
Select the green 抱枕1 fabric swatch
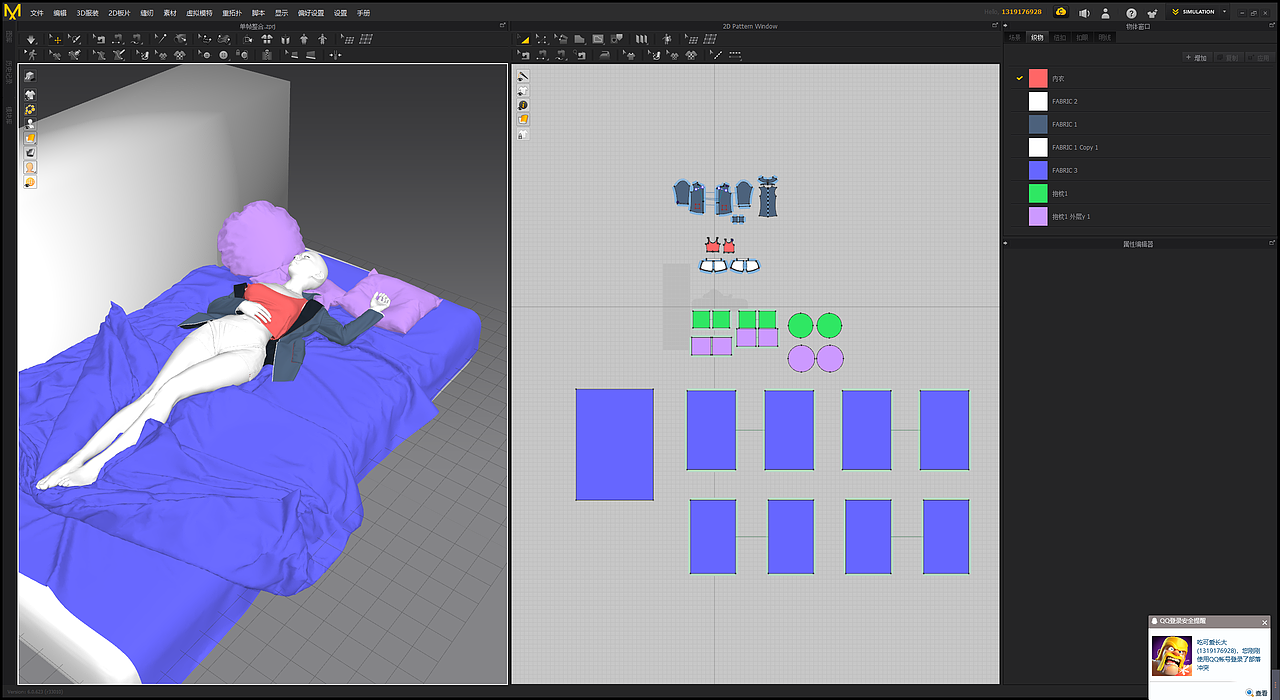(1038, 193)
